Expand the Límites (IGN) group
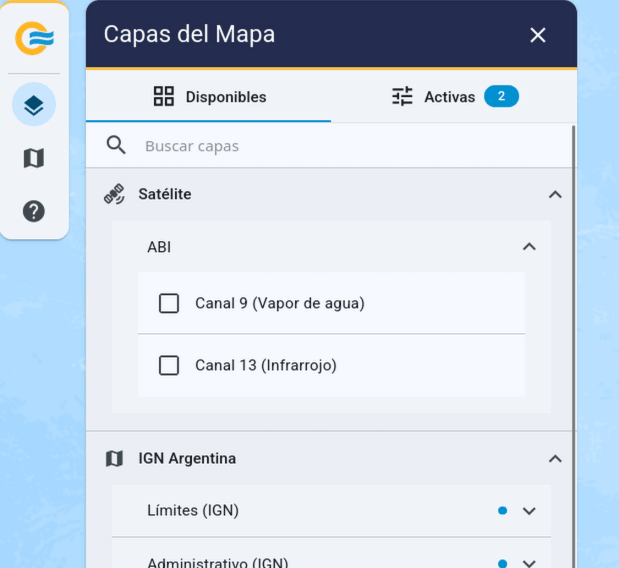 click(529, 511)
